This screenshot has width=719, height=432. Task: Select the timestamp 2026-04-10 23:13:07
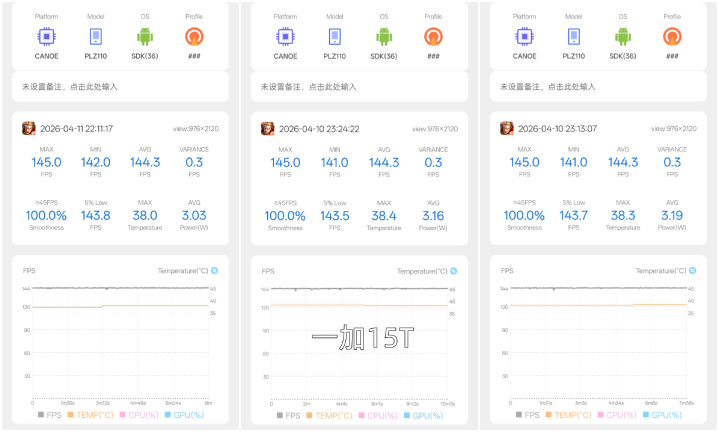point(558,128)
